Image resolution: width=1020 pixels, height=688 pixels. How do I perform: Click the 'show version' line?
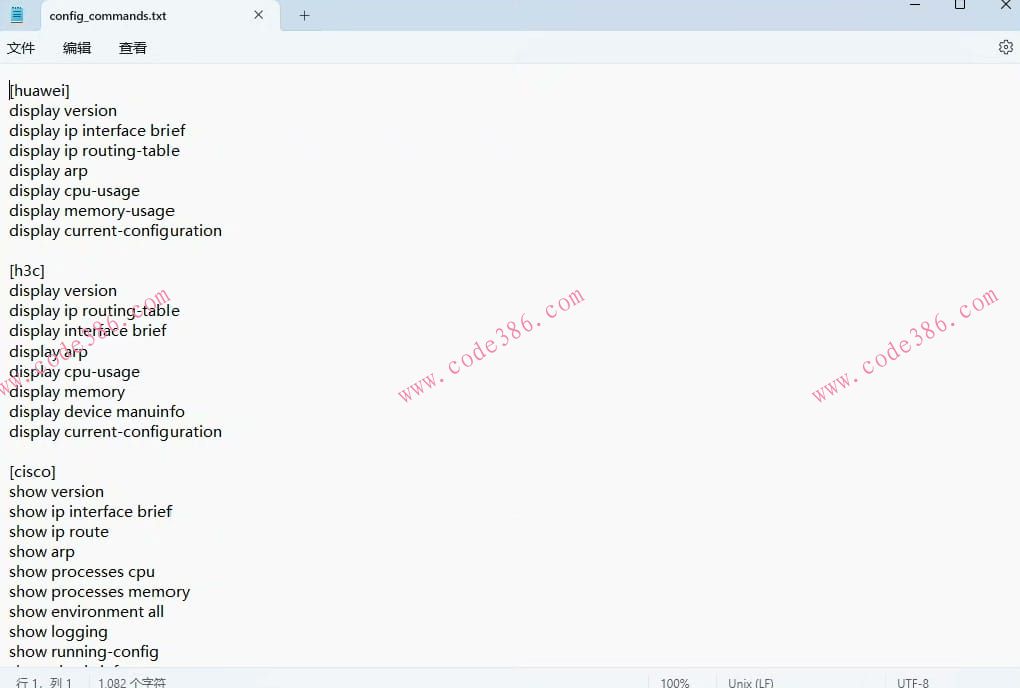57,492
